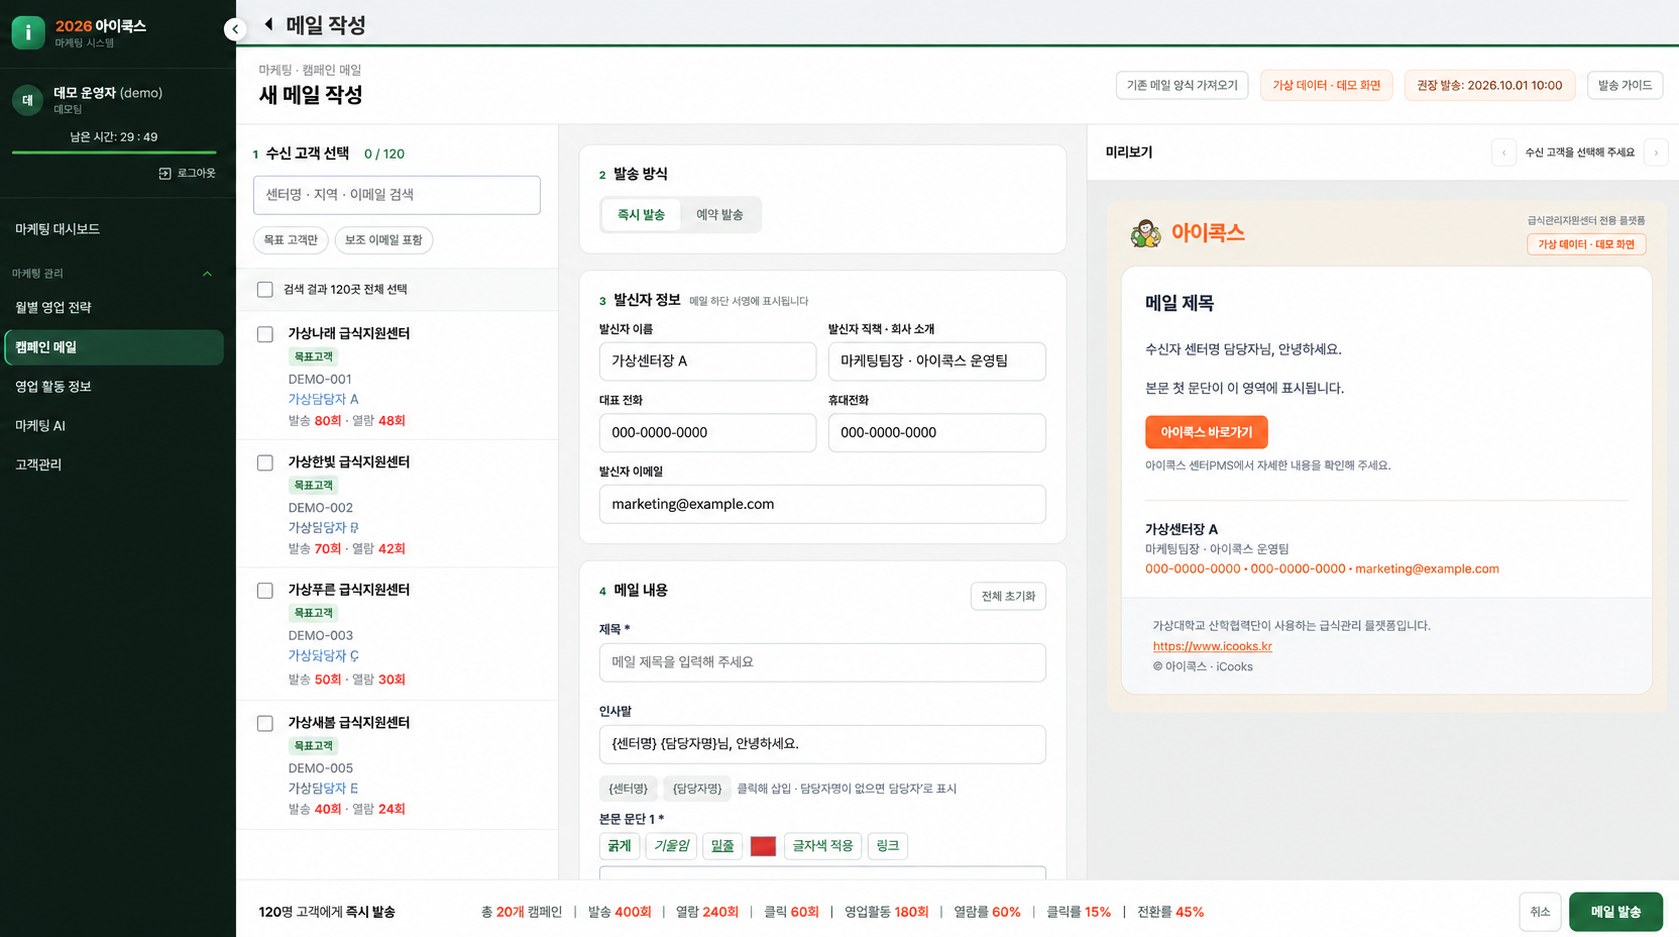Select 가상나래 급식지원센터 checkbox

click(x=265, y=334)
